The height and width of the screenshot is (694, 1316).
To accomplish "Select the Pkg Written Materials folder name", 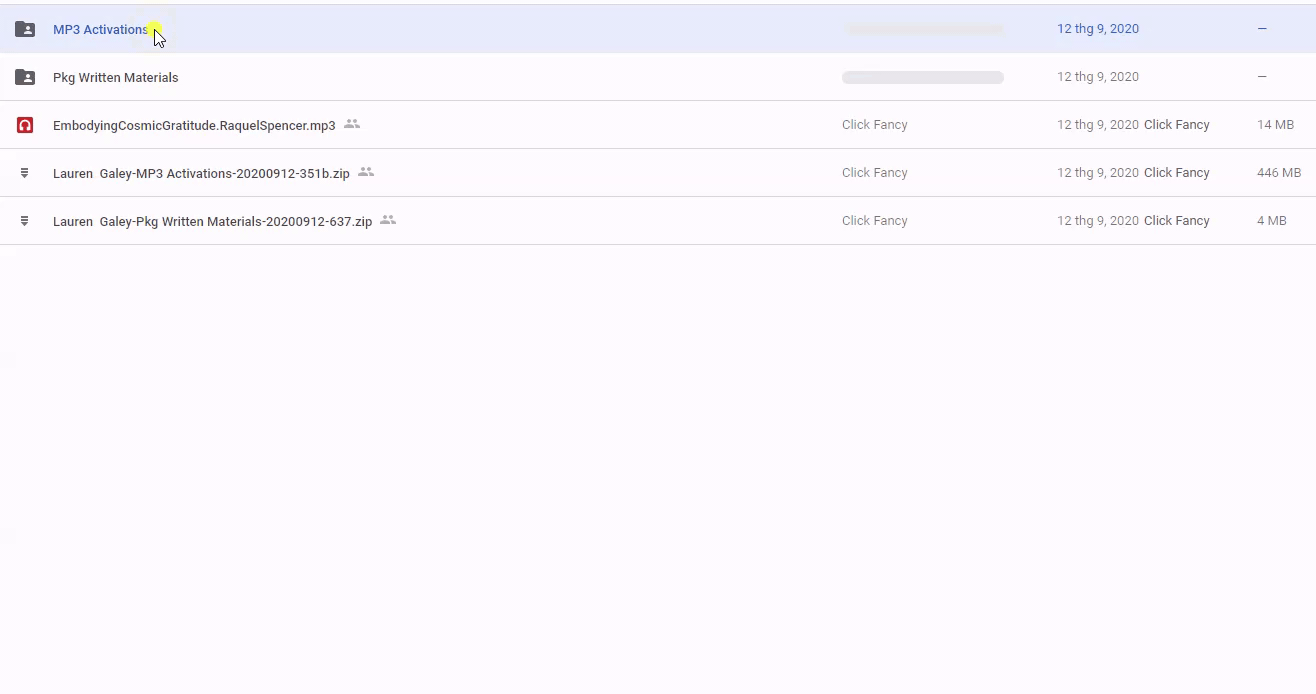I will [x=115, y=77].
